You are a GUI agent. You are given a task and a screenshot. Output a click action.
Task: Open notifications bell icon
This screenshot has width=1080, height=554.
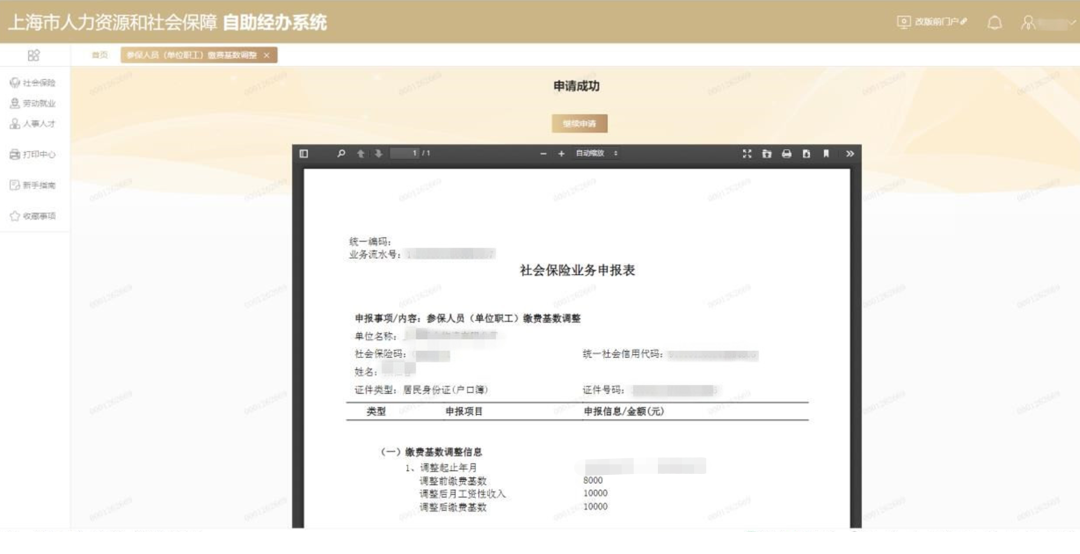[994, 22]
